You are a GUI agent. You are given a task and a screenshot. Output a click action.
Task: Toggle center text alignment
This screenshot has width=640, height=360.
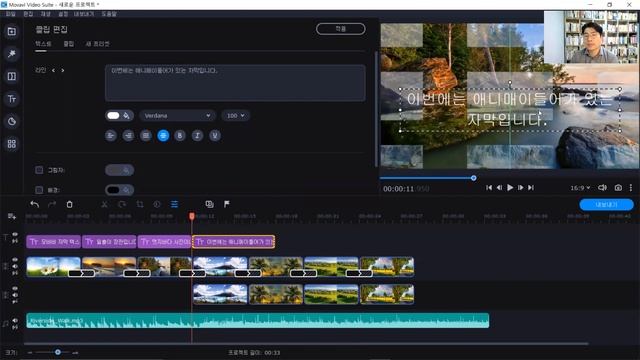click(x=163, y=136)
